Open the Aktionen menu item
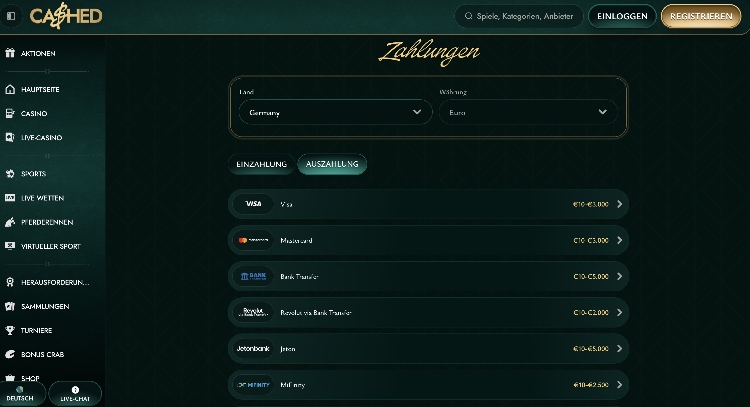750x407 pixels. [x=38, y=53]
